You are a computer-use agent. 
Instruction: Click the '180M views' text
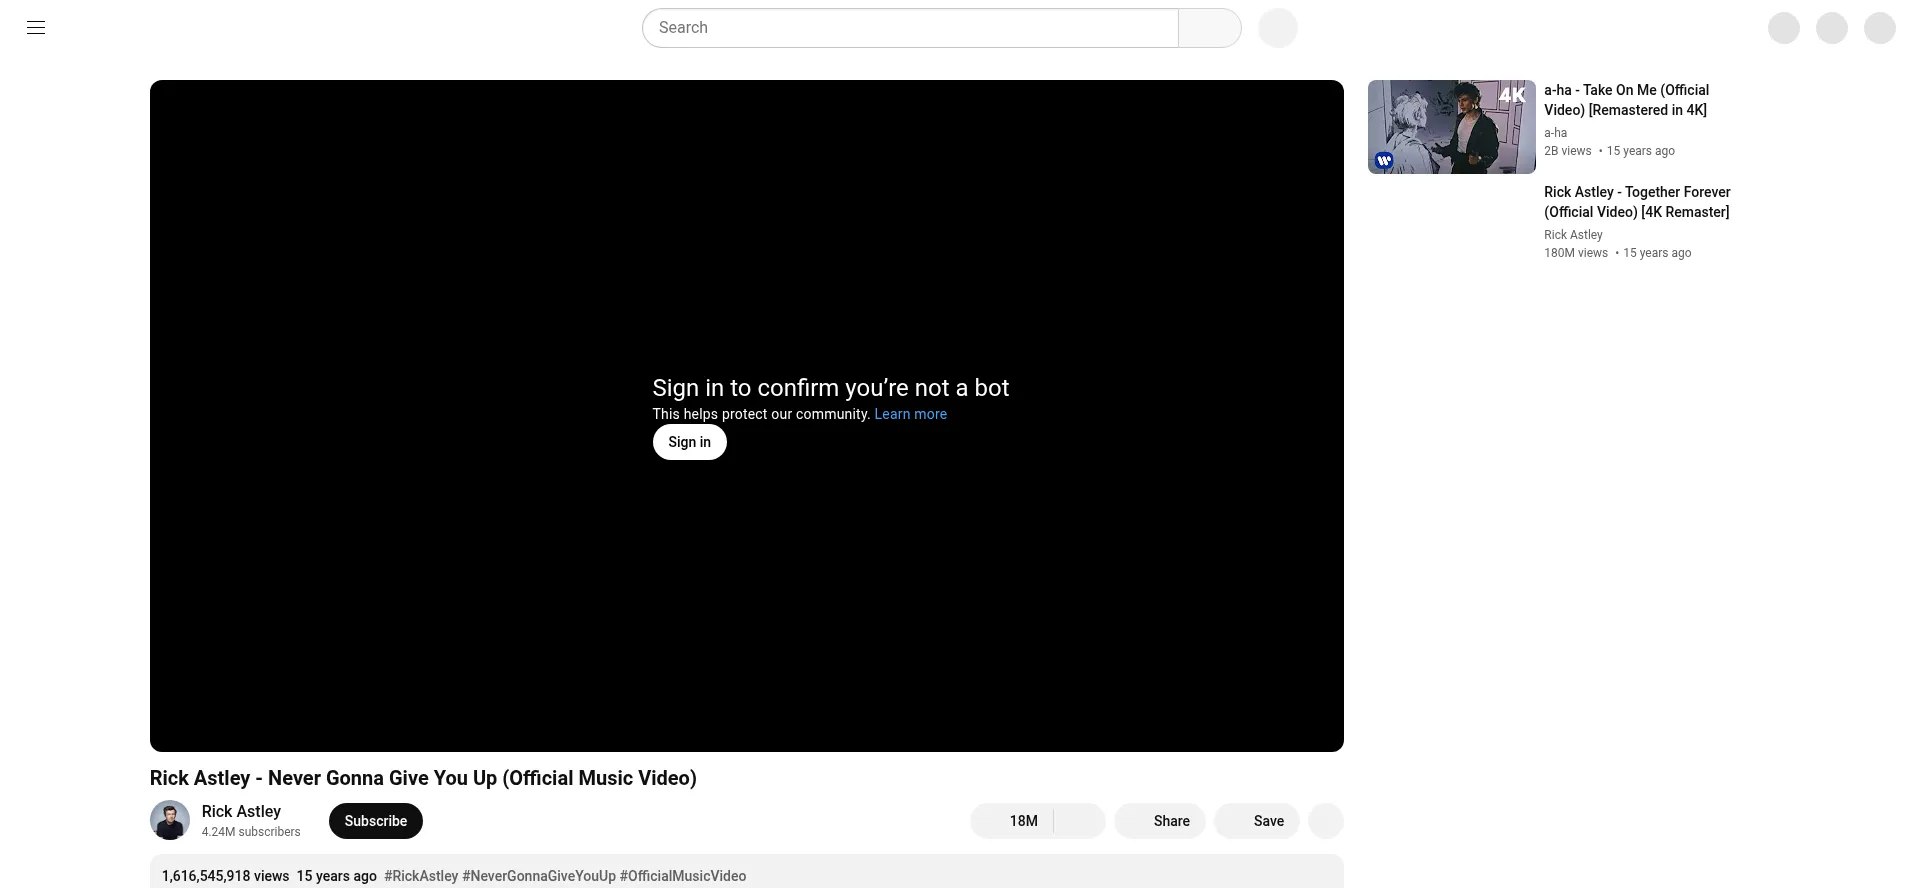click(x=1576, y=253)
